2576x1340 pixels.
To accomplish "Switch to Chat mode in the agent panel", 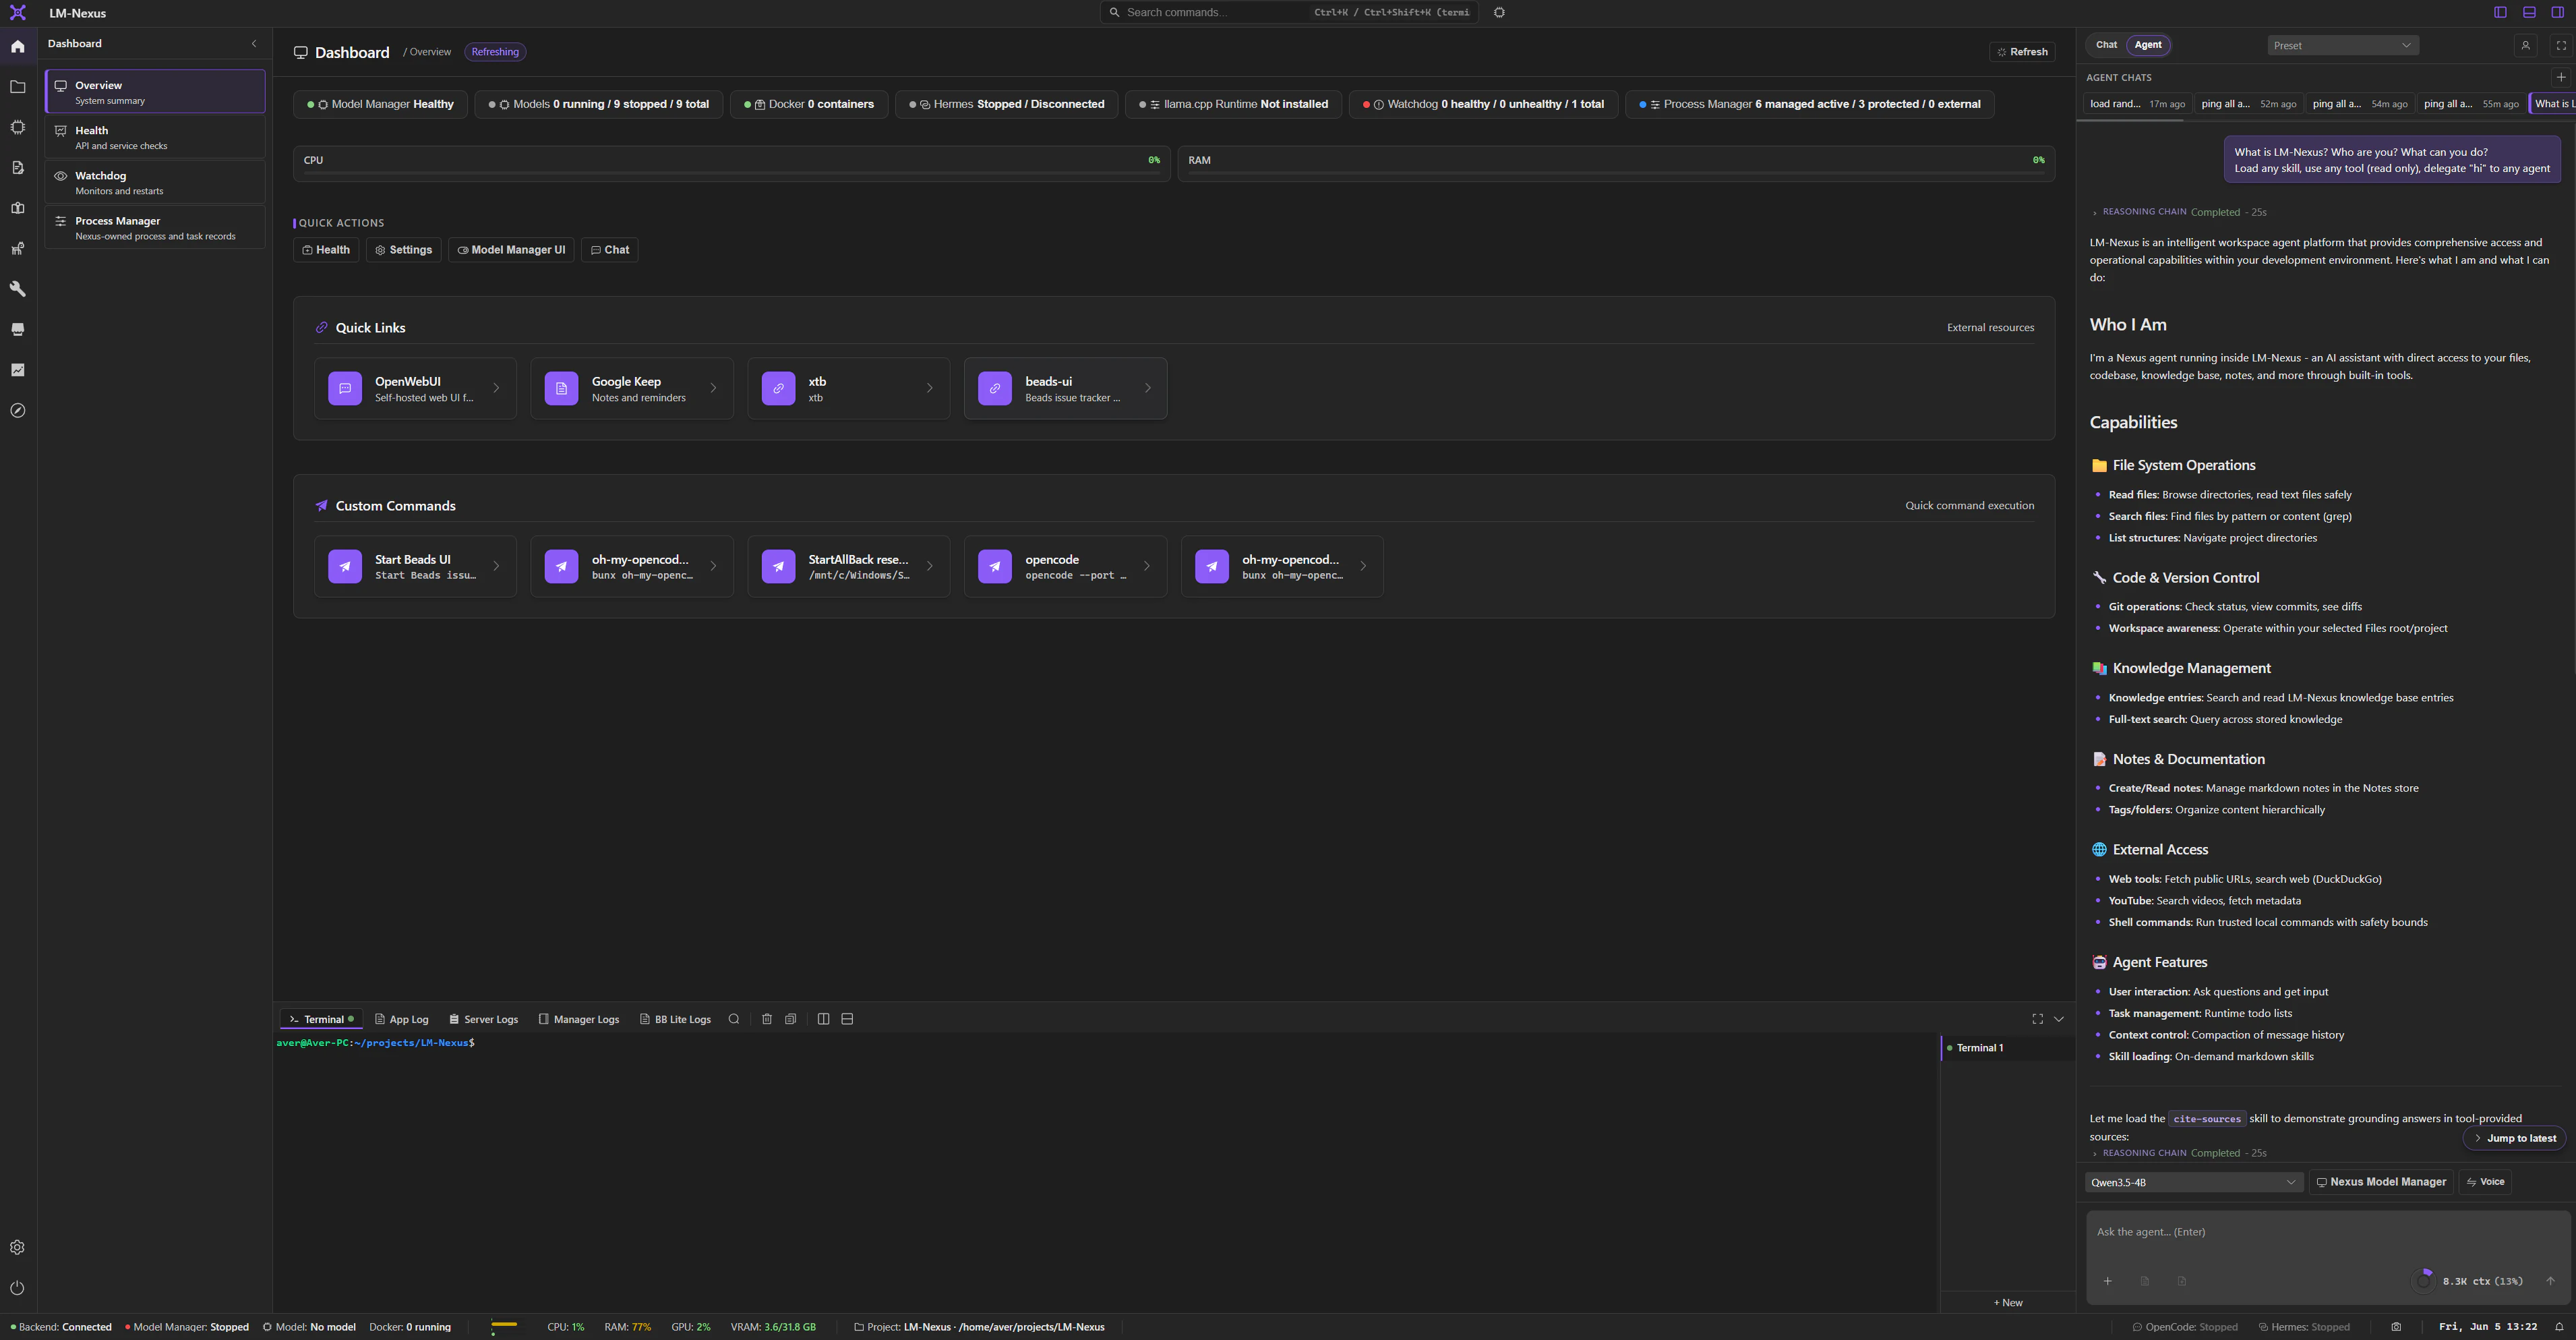I will point(2106,45).
